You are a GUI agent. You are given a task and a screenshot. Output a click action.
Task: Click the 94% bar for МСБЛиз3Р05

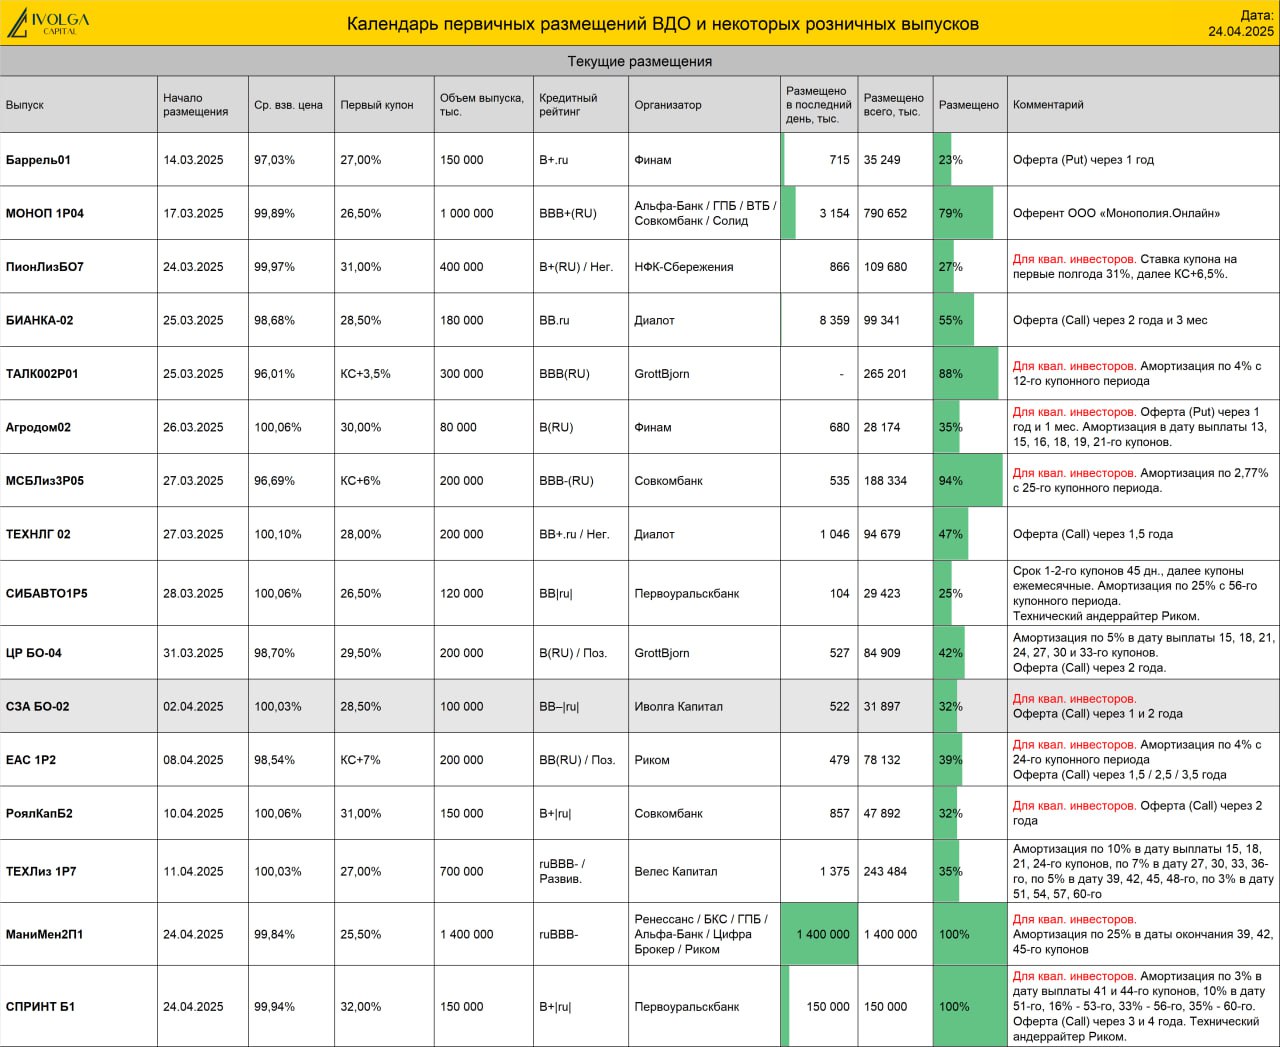pos(968,480)
